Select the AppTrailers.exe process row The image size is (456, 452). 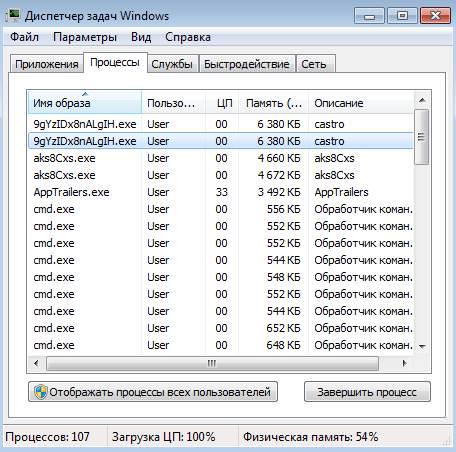click(221, 192)
